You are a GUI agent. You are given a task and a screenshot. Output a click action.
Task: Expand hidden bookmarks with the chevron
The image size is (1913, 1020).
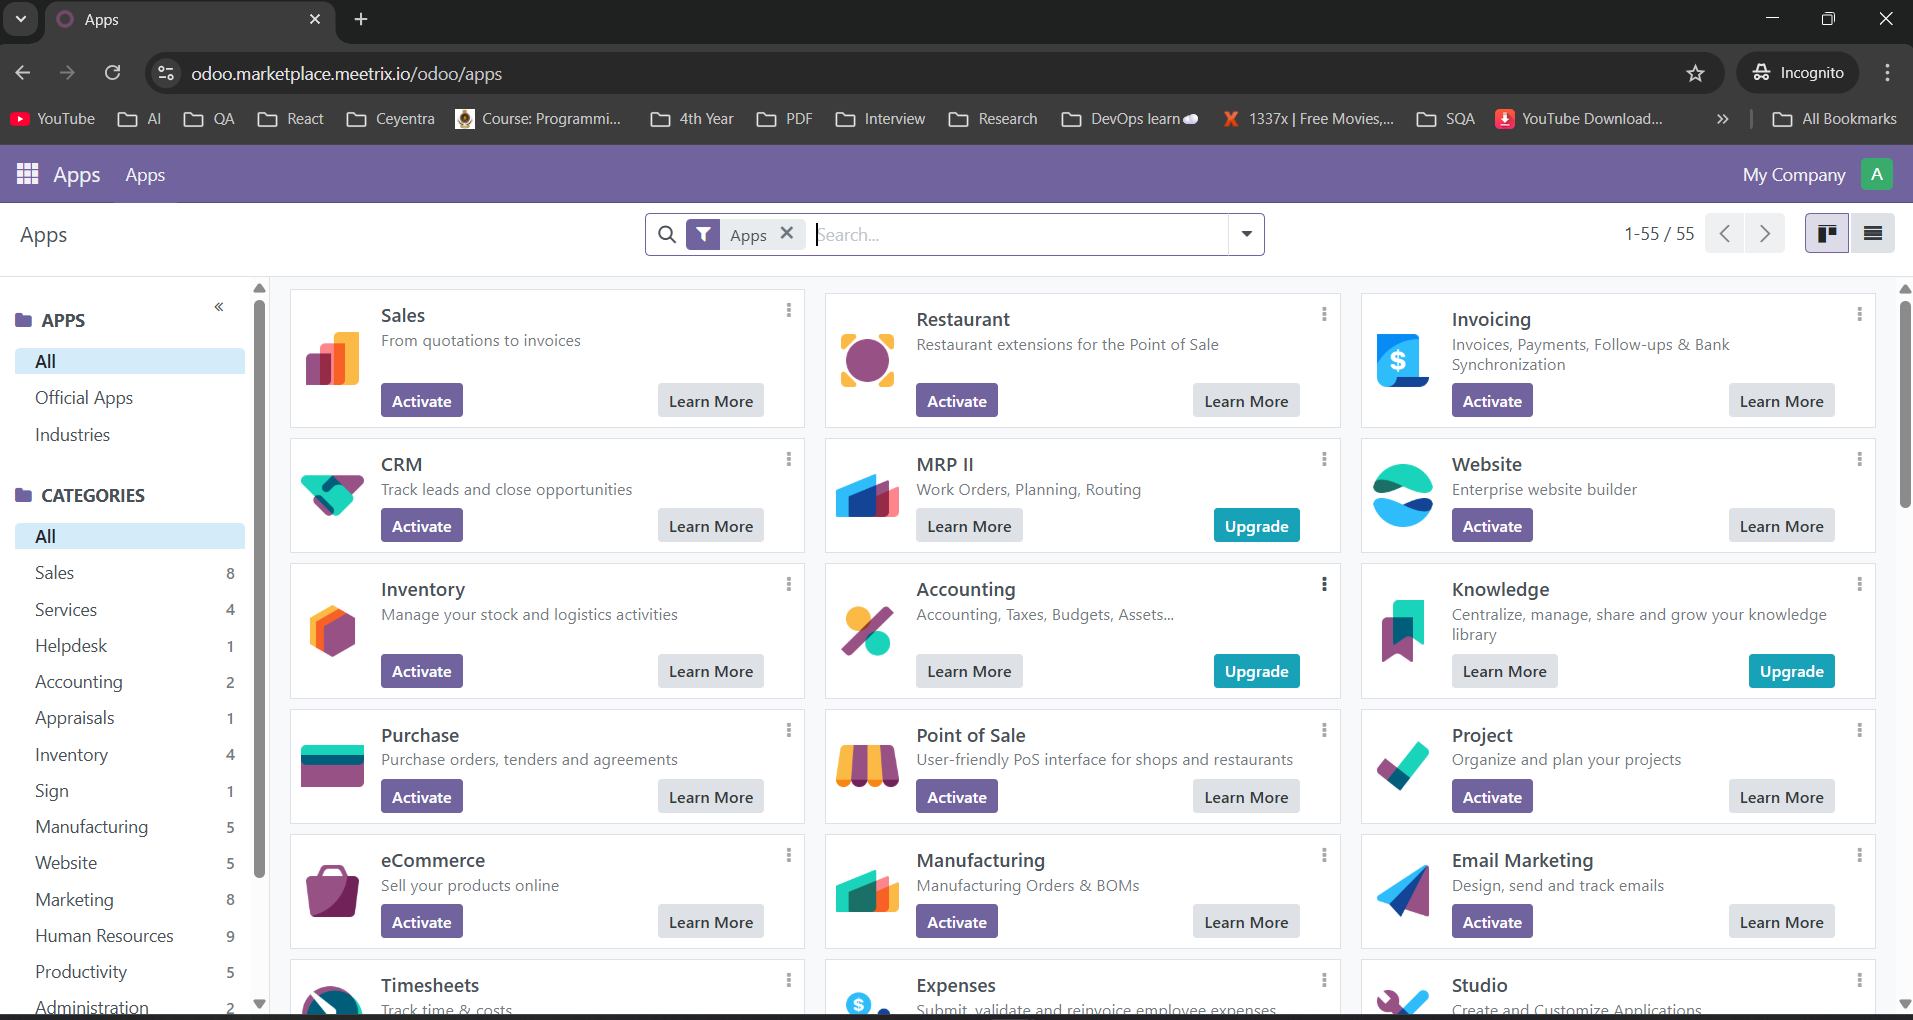(x=1722, y=119)
